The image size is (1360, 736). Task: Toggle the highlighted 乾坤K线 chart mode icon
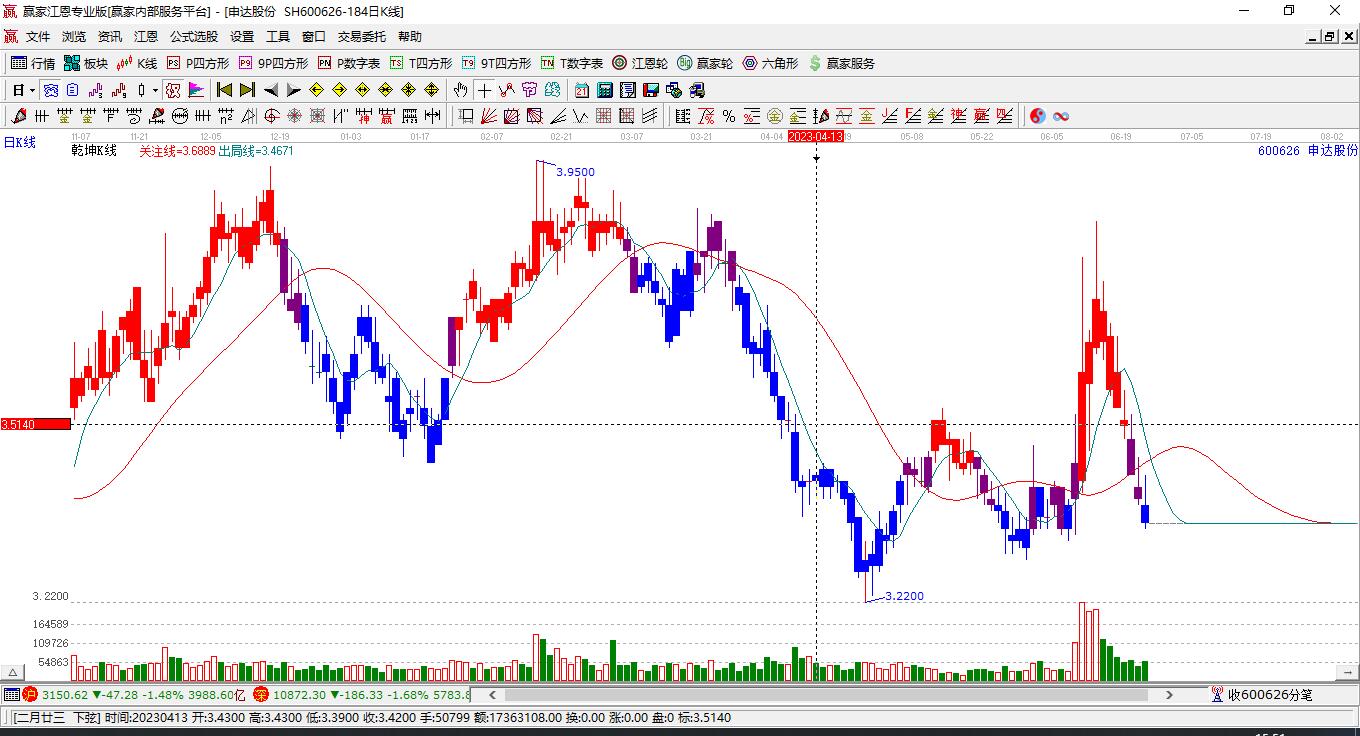pyautogui.click(x=173, y=90)
